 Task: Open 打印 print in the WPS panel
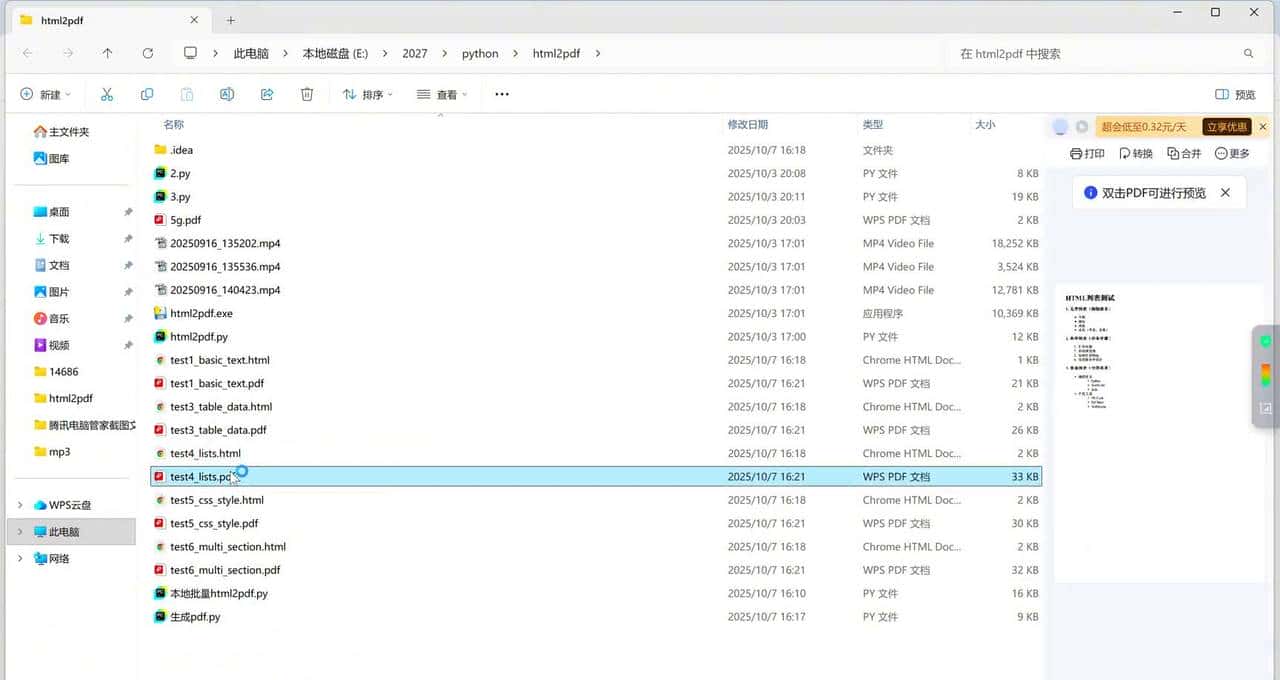pos(1089,153)
